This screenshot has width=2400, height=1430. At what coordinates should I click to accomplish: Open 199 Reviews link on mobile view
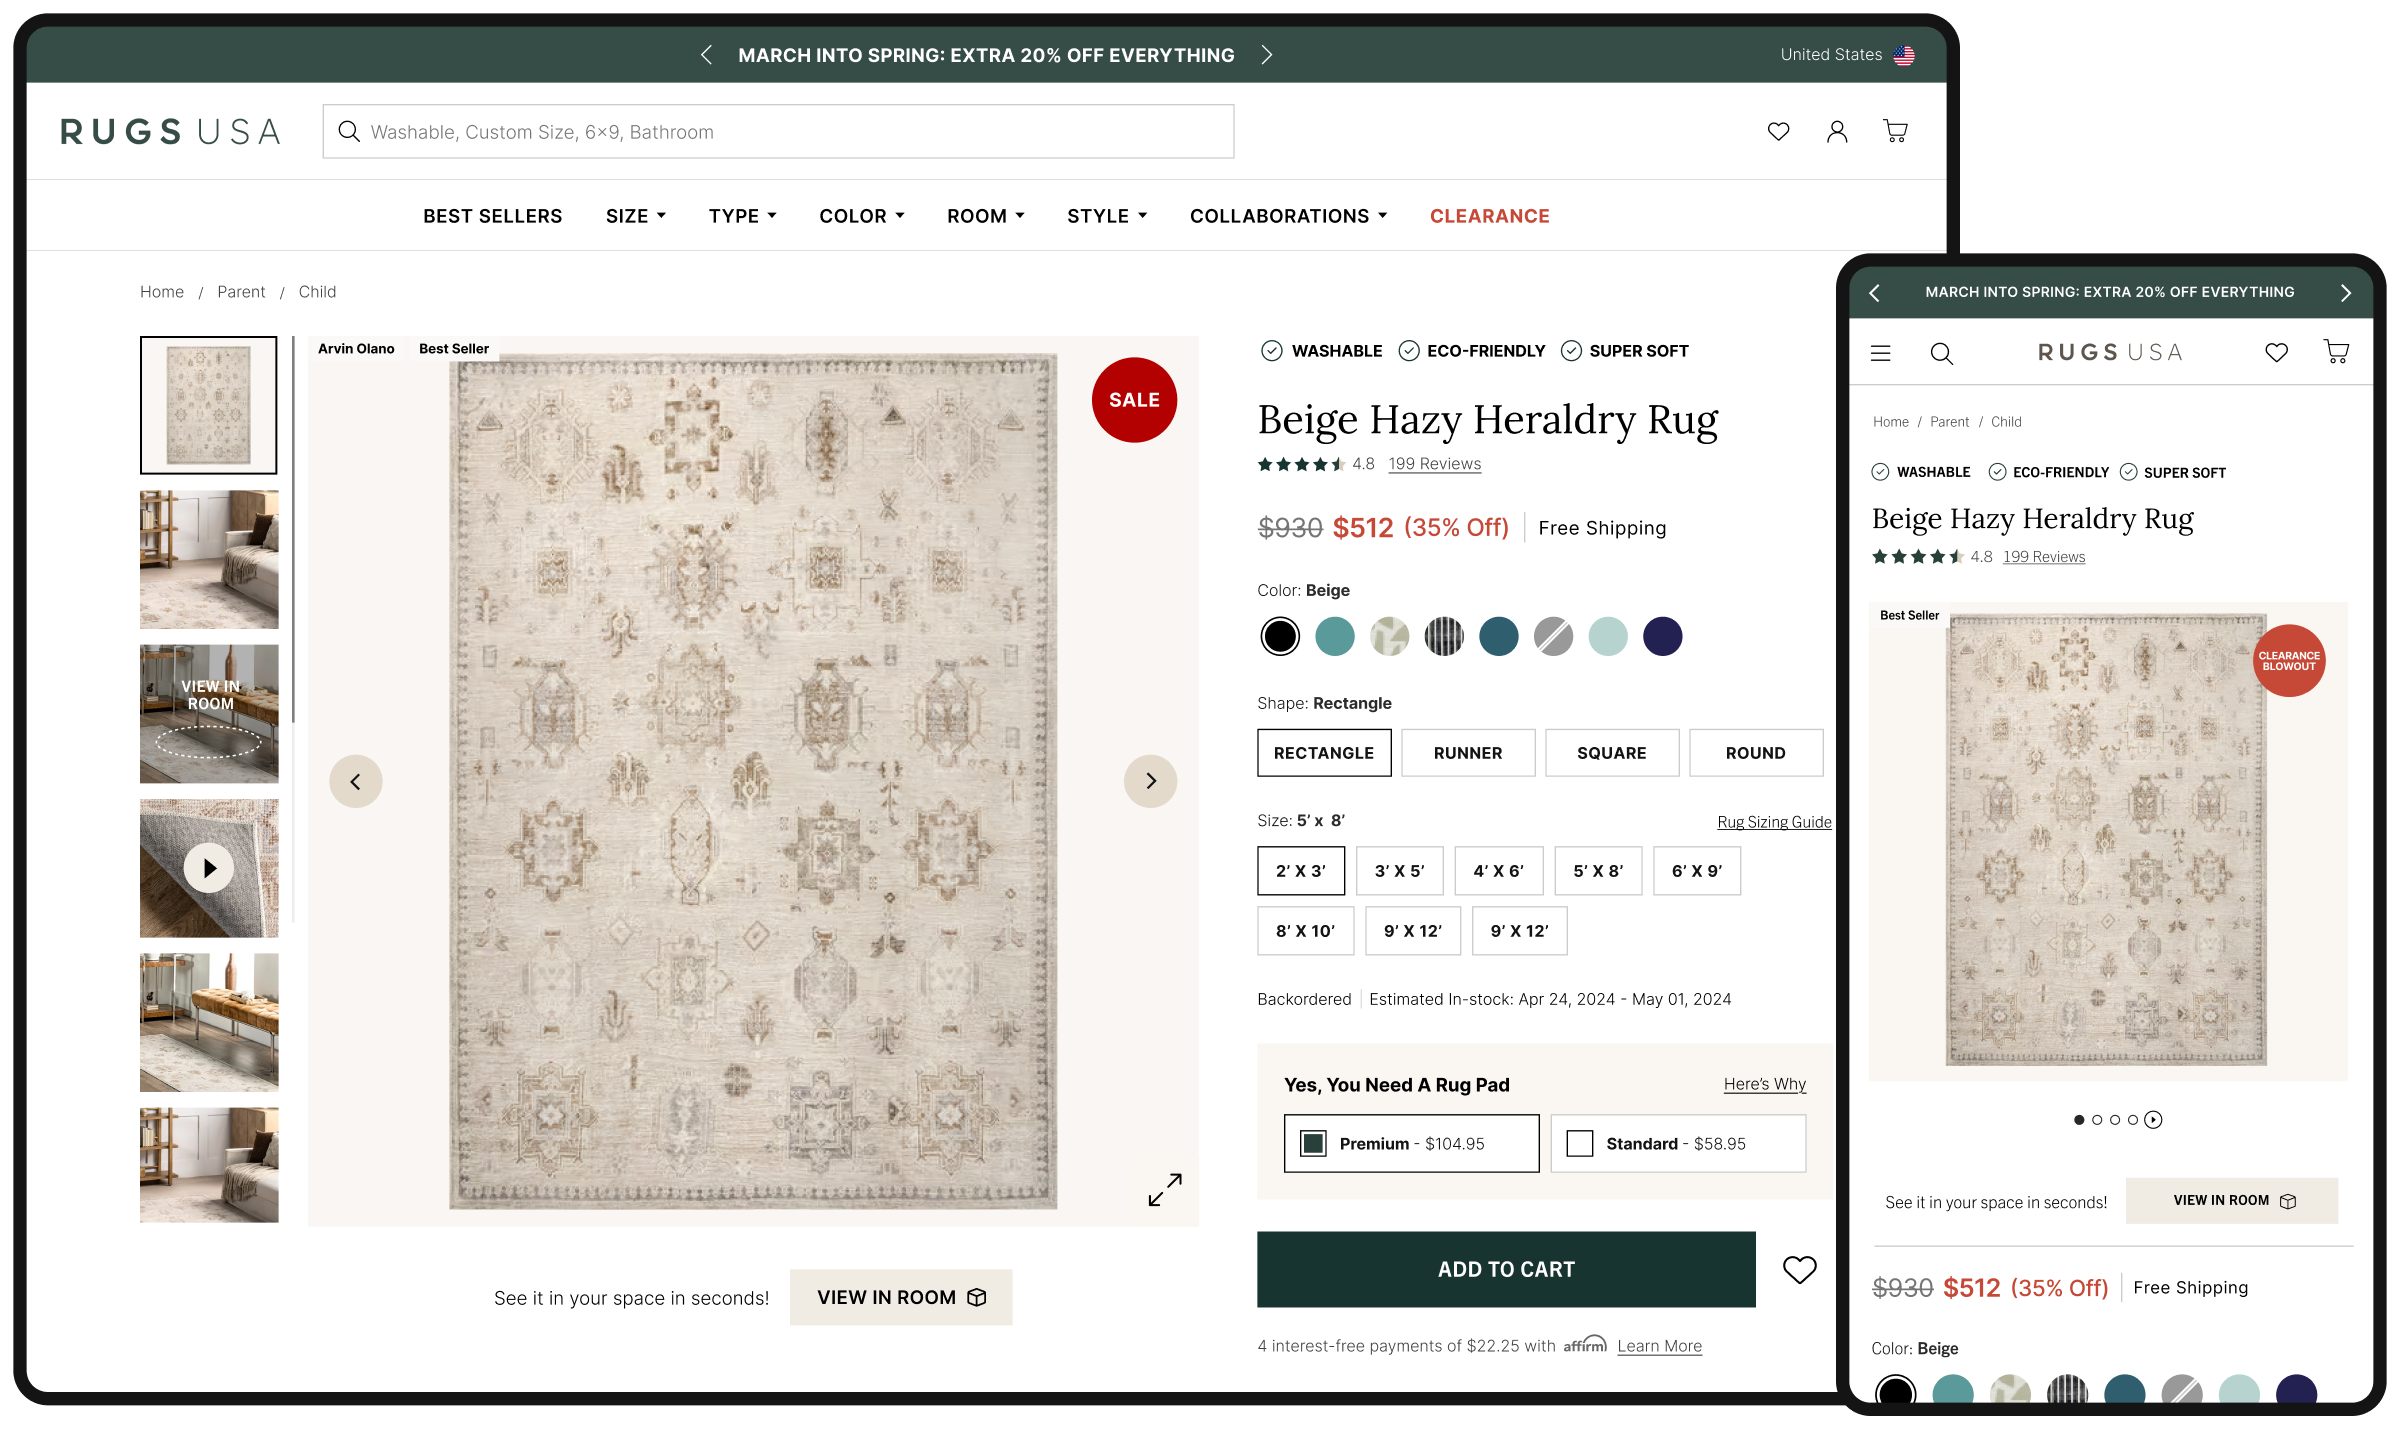coord(2044,557)
